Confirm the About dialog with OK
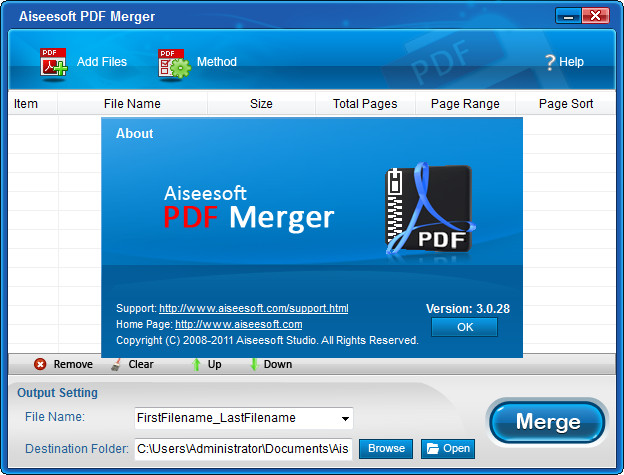This screenshot has width=624, height=475. (464, 327)
